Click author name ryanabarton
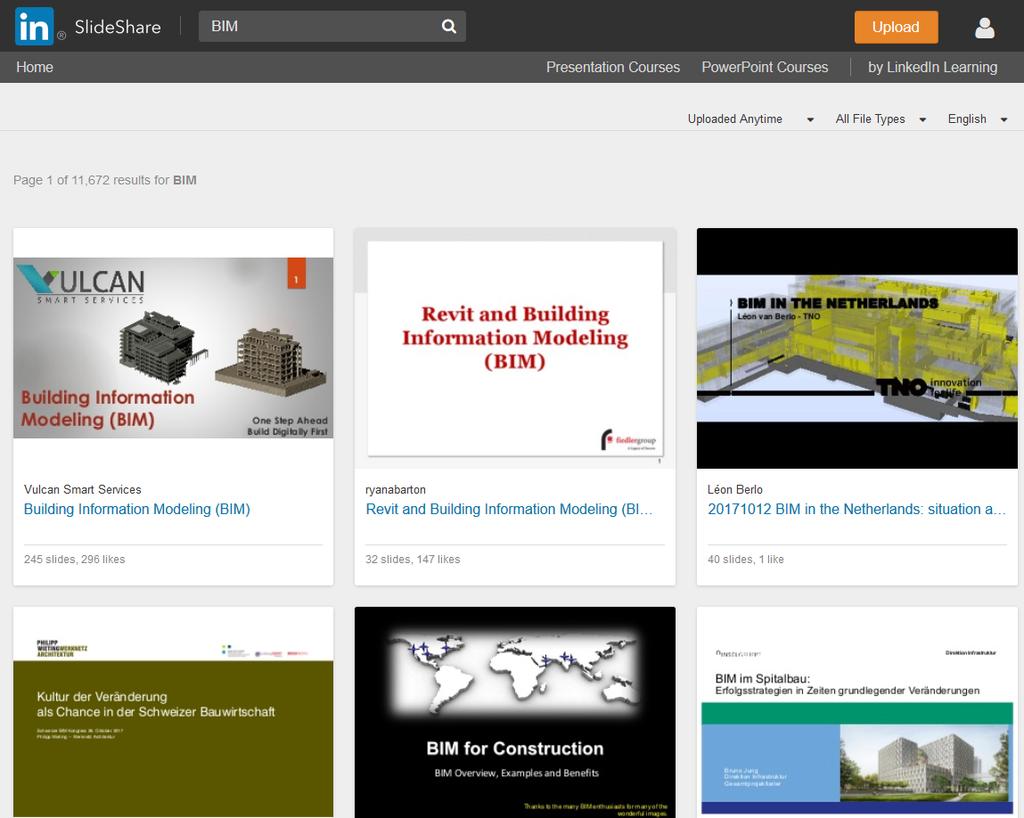This screenshot has width=1024, height=818. [x=396, y=490]
